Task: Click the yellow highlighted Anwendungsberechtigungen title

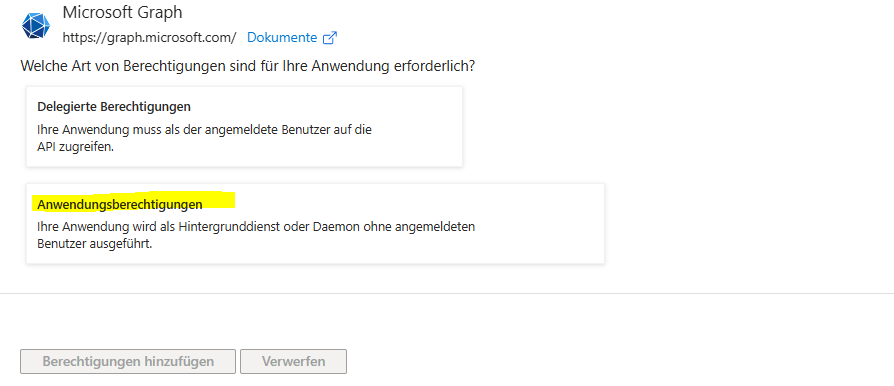Action: click(x=120, y=204)
